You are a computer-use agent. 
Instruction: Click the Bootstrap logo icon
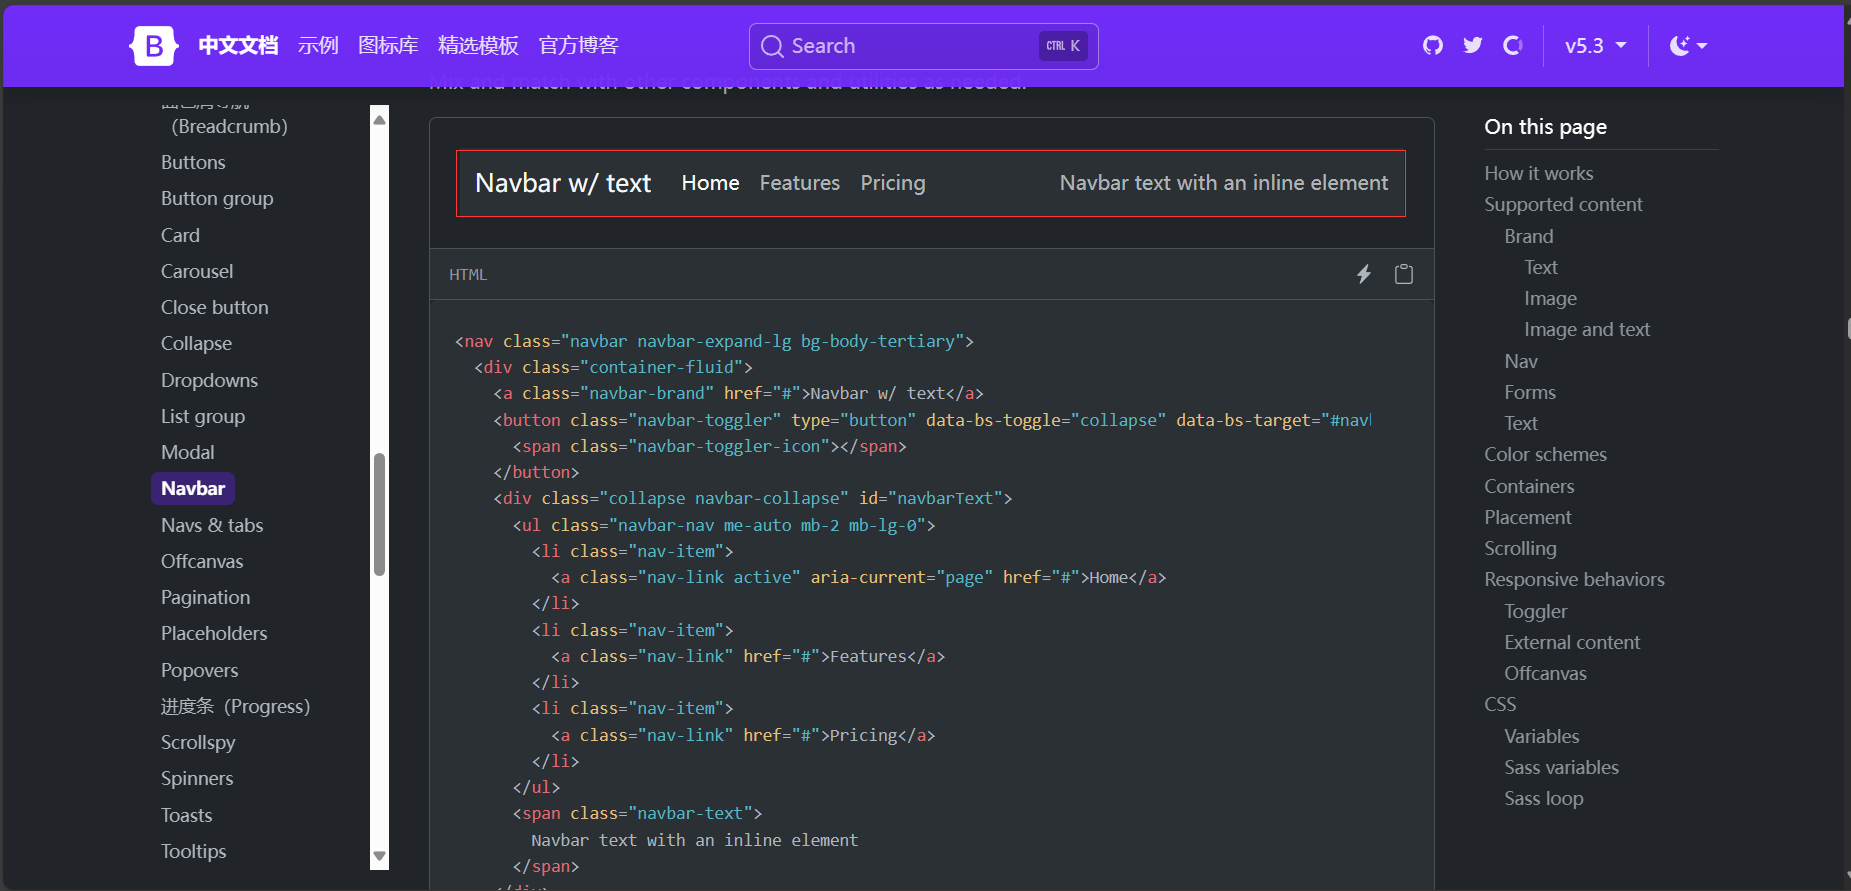(x=154, y=46)
